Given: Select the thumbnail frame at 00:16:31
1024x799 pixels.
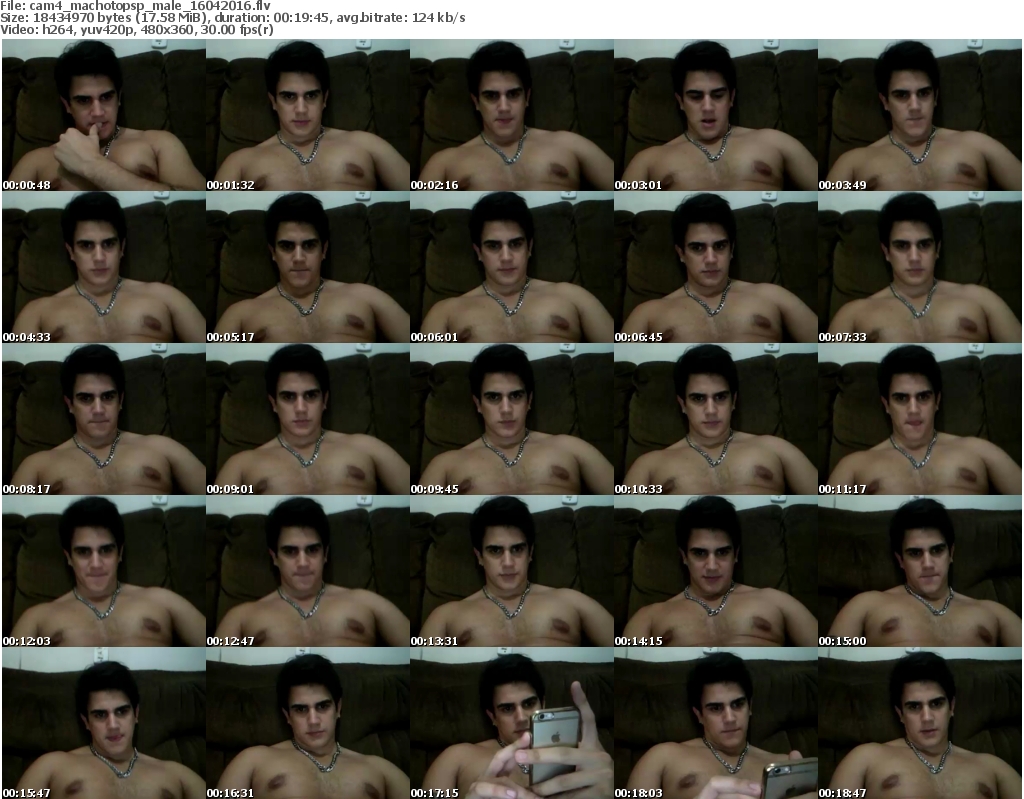Looking at the screenshot, I should [x=308, y=723].
